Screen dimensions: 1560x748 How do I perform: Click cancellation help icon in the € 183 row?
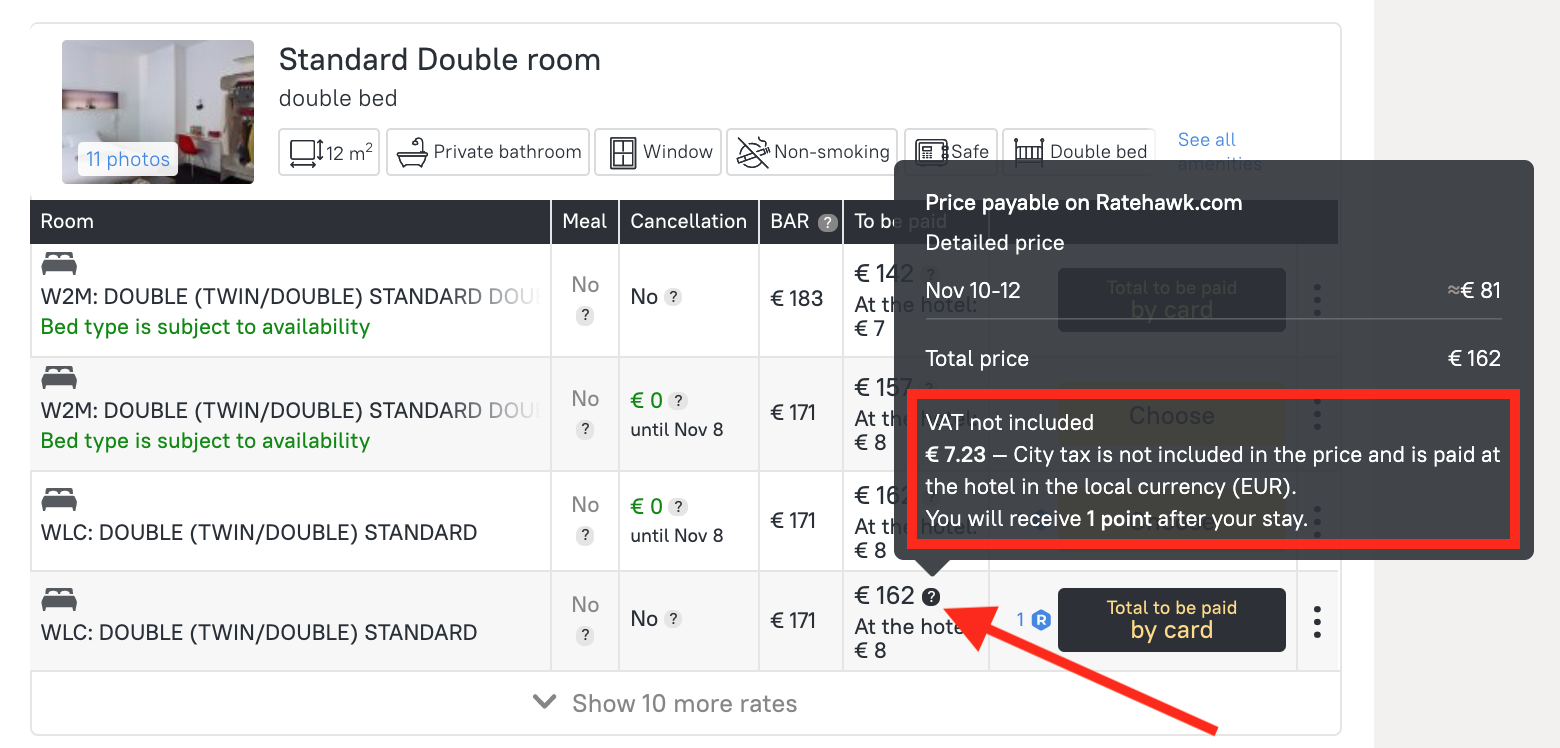[674, 297]
